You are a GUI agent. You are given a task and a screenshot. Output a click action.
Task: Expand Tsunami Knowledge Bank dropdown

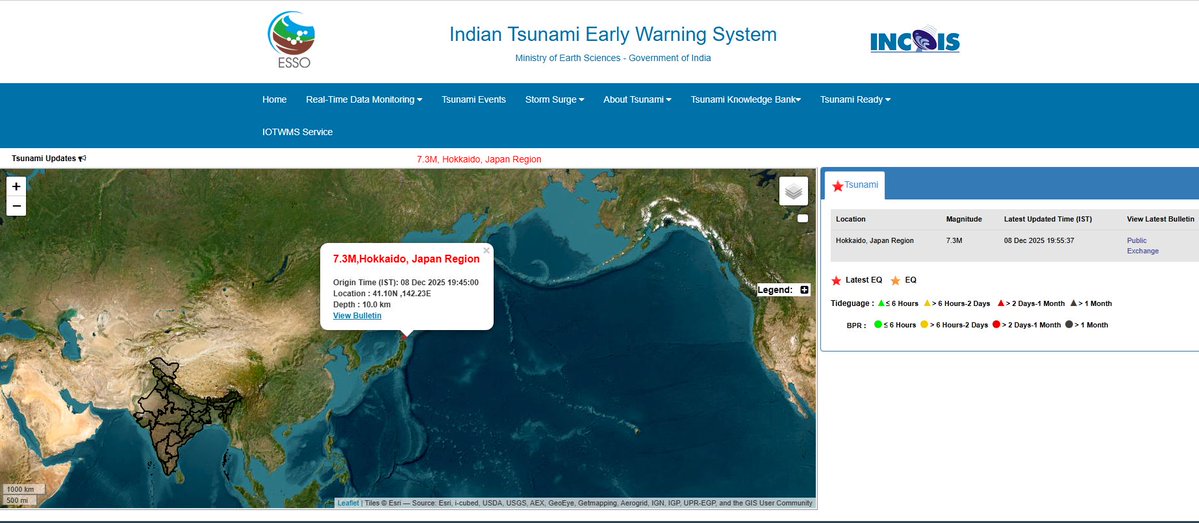[x=746, y=99]
